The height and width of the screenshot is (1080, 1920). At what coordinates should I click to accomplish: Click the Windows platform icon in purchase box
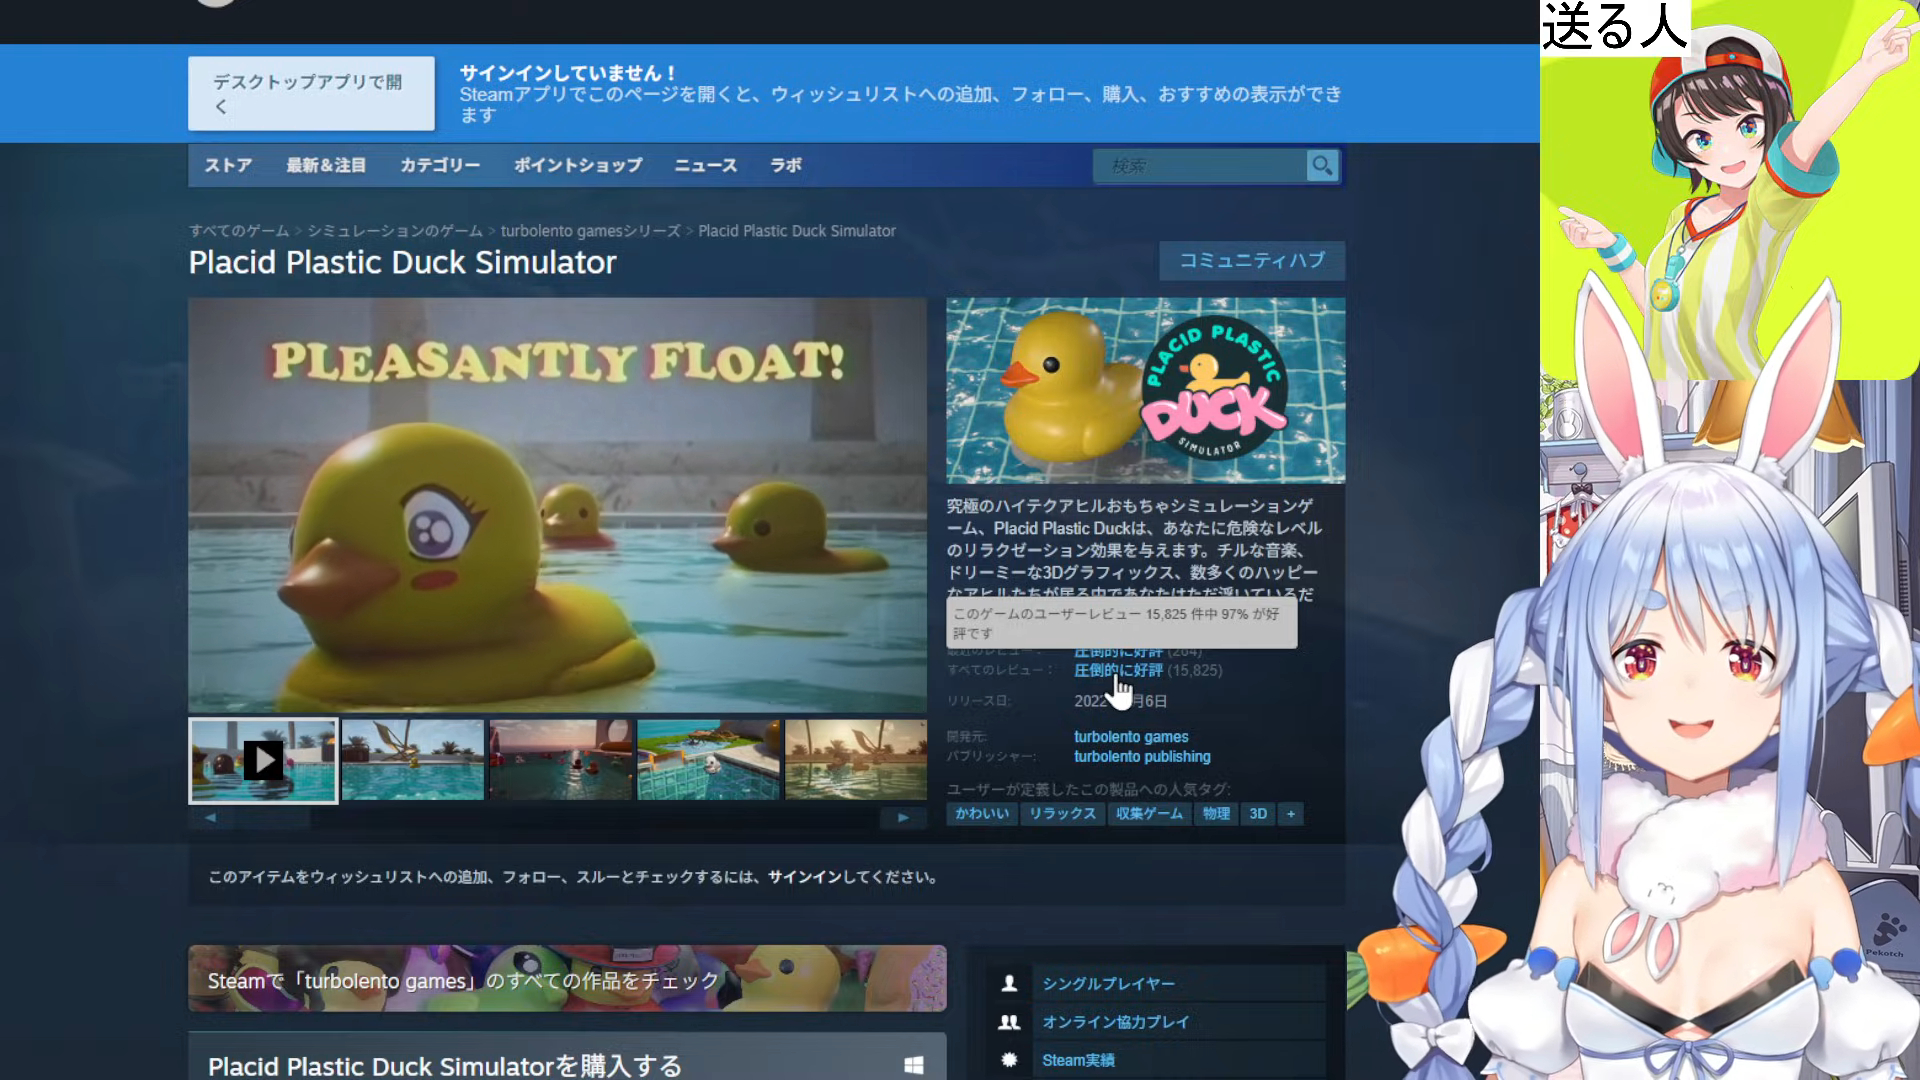(913, 1065)
